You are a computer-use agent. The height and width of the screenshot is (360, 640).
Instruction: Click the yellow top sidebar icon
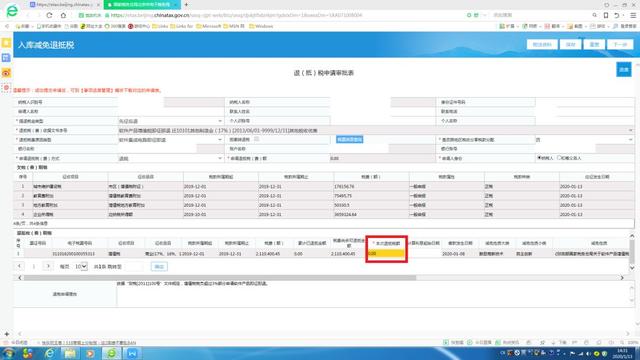point(6,42)
